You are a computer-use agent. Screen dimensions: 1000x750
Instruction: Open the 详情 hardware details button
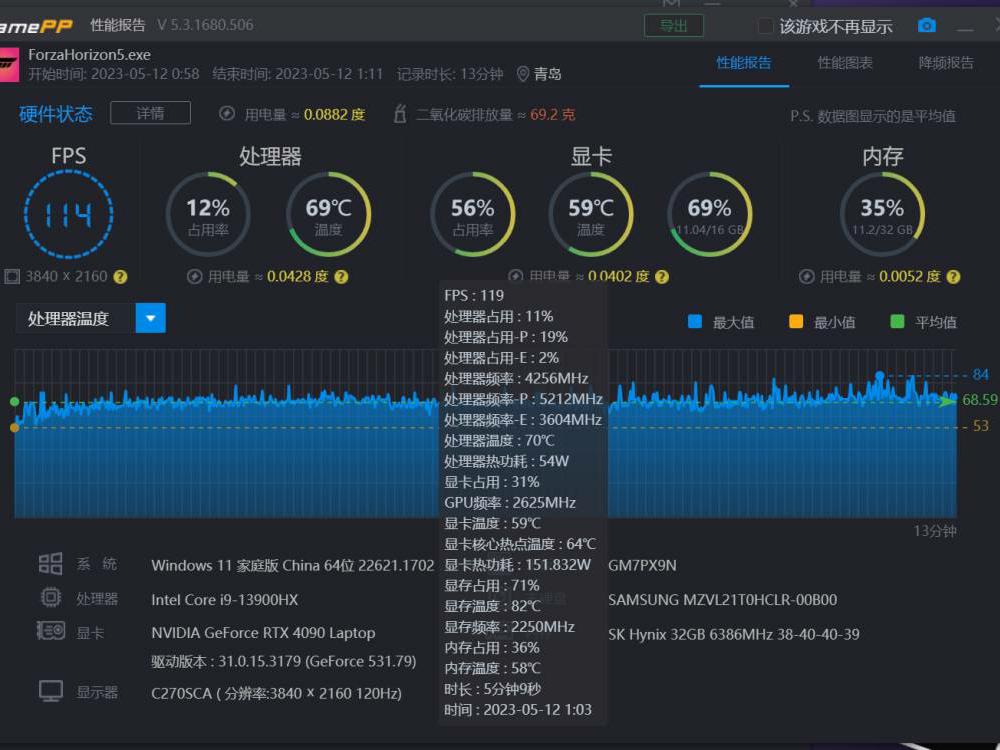pos(151,113)
